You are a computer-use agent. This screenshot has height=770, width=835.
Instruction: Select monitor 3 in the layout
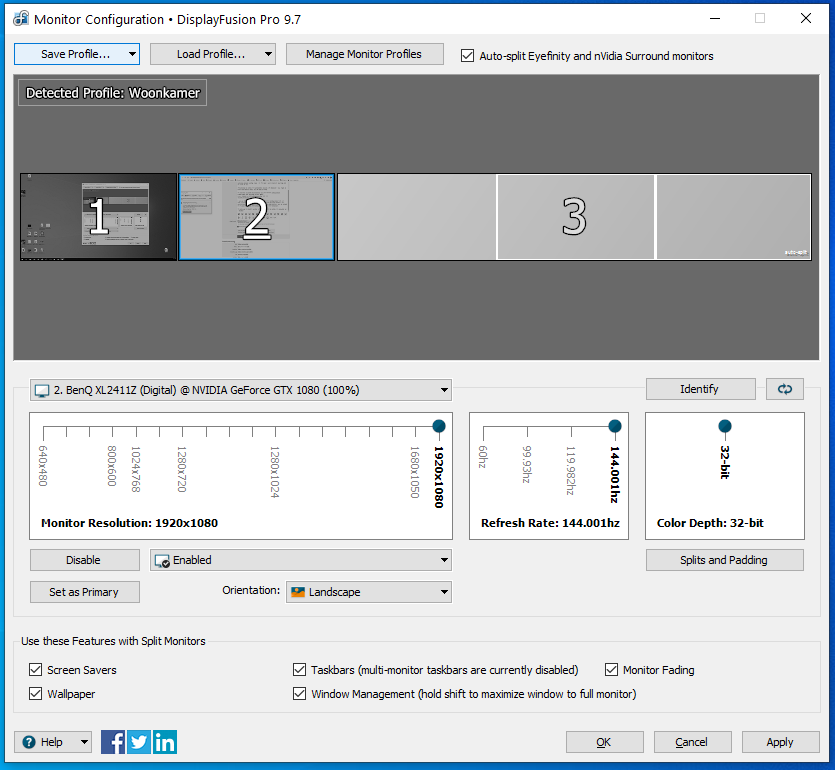point(574,217)
